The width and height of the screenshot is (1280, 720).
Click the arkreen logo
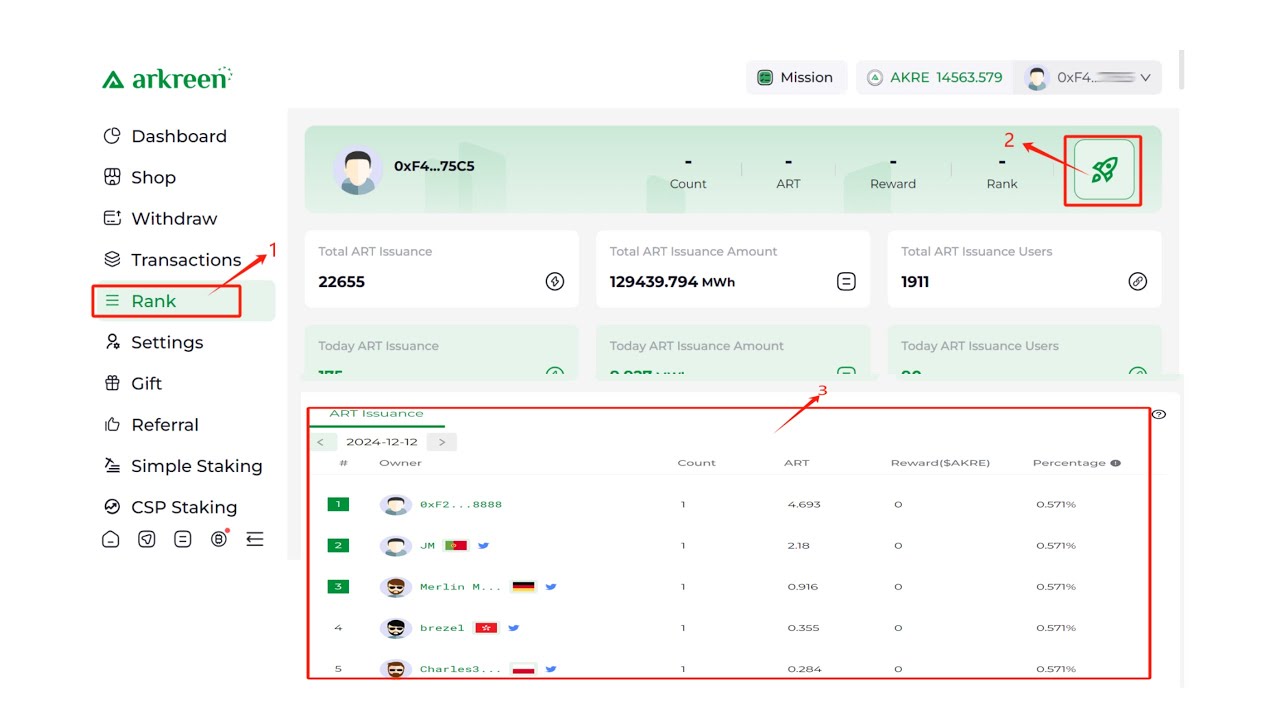click(x=167, y=78)
